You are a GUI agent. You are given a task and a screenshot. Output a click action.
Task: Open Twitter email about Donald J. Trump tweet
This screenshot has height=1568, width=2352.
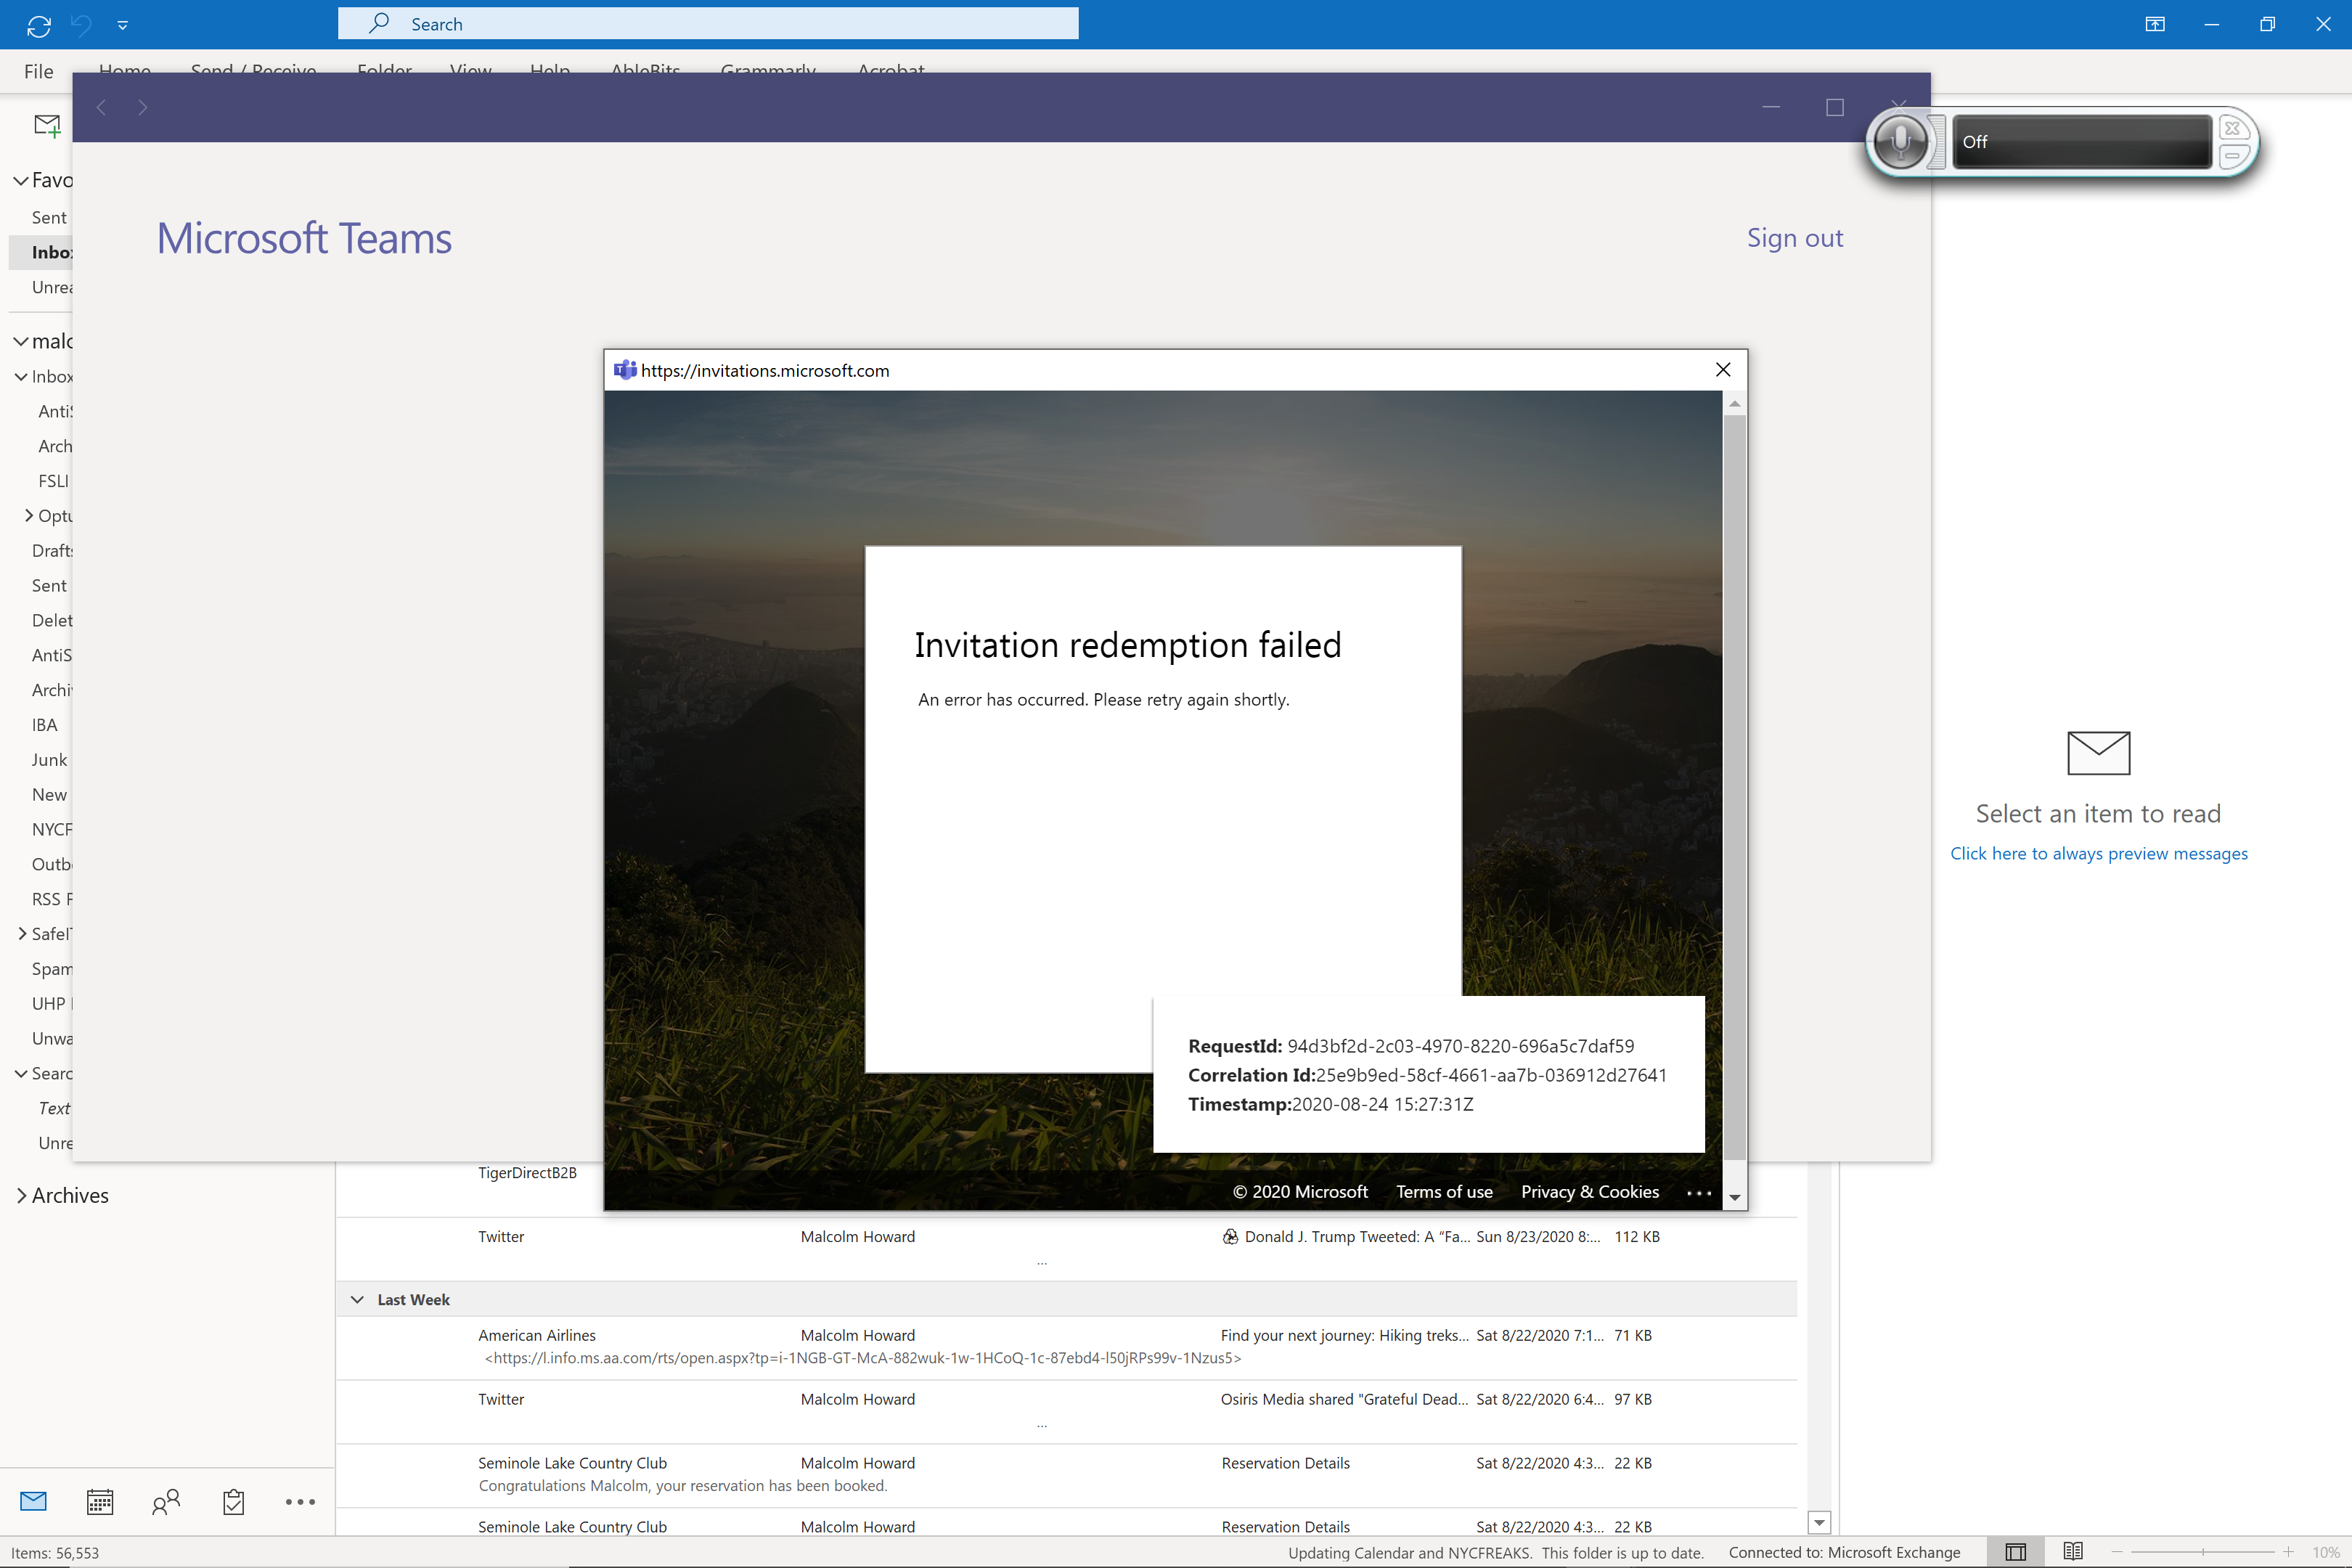pos(1066,1248)
